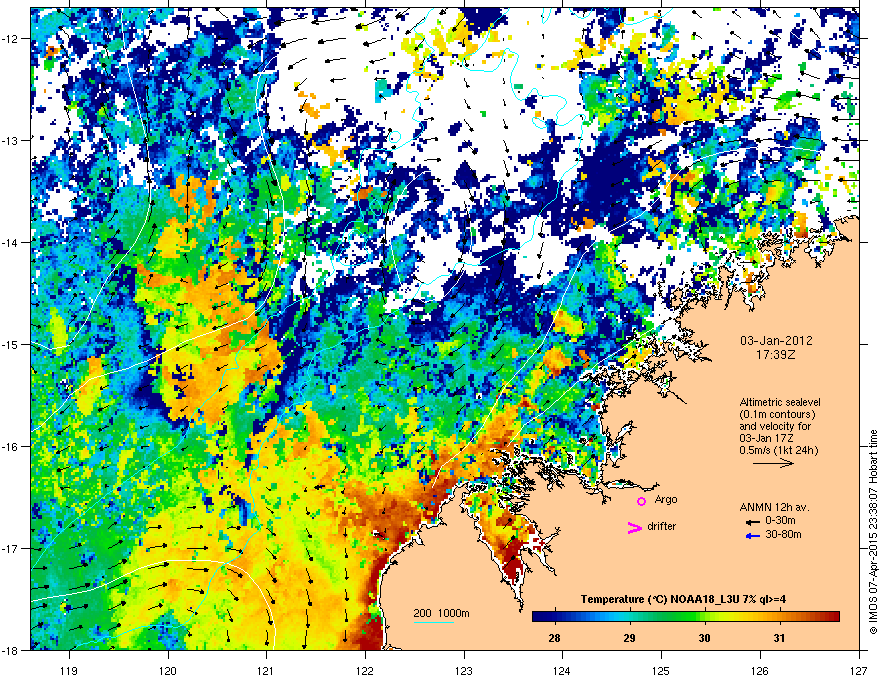Click latitude label -18 on left axis

coord(10,650)
